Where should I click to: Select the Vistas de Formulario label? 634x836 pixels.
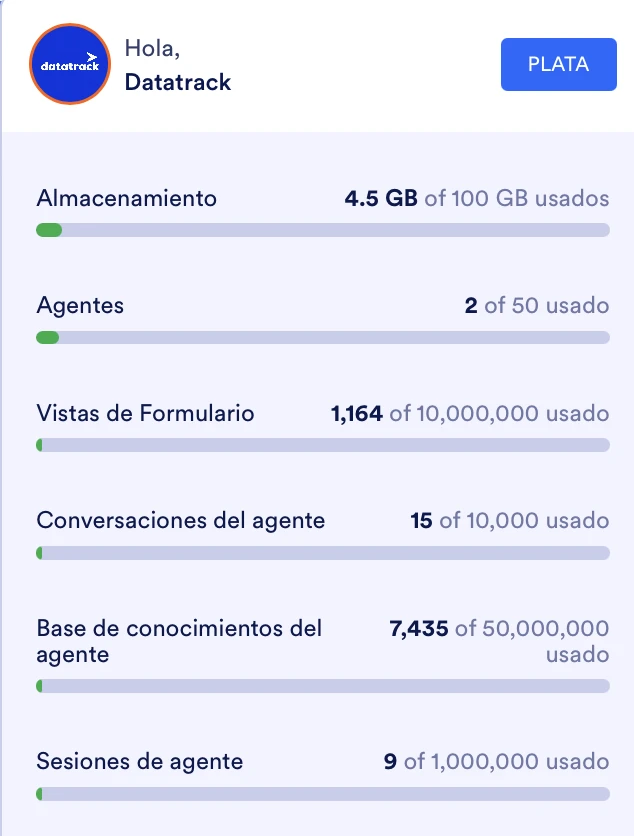145,413
